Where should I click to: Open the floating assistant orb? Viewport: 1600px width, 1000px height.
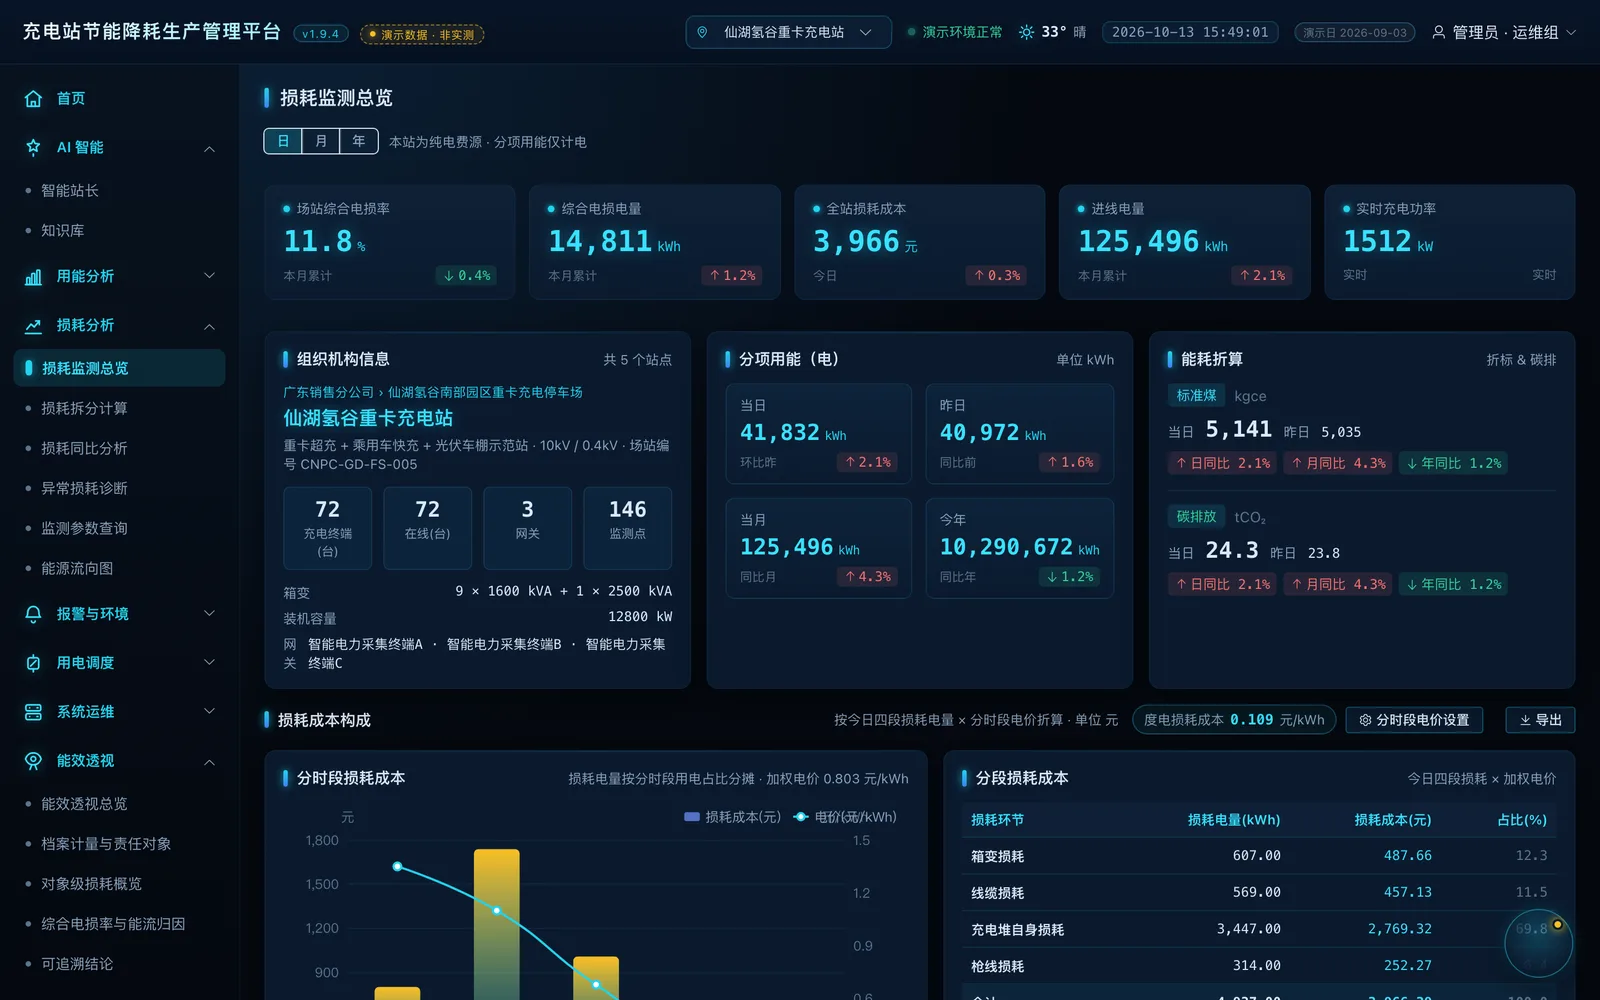tap(1538, 943)
